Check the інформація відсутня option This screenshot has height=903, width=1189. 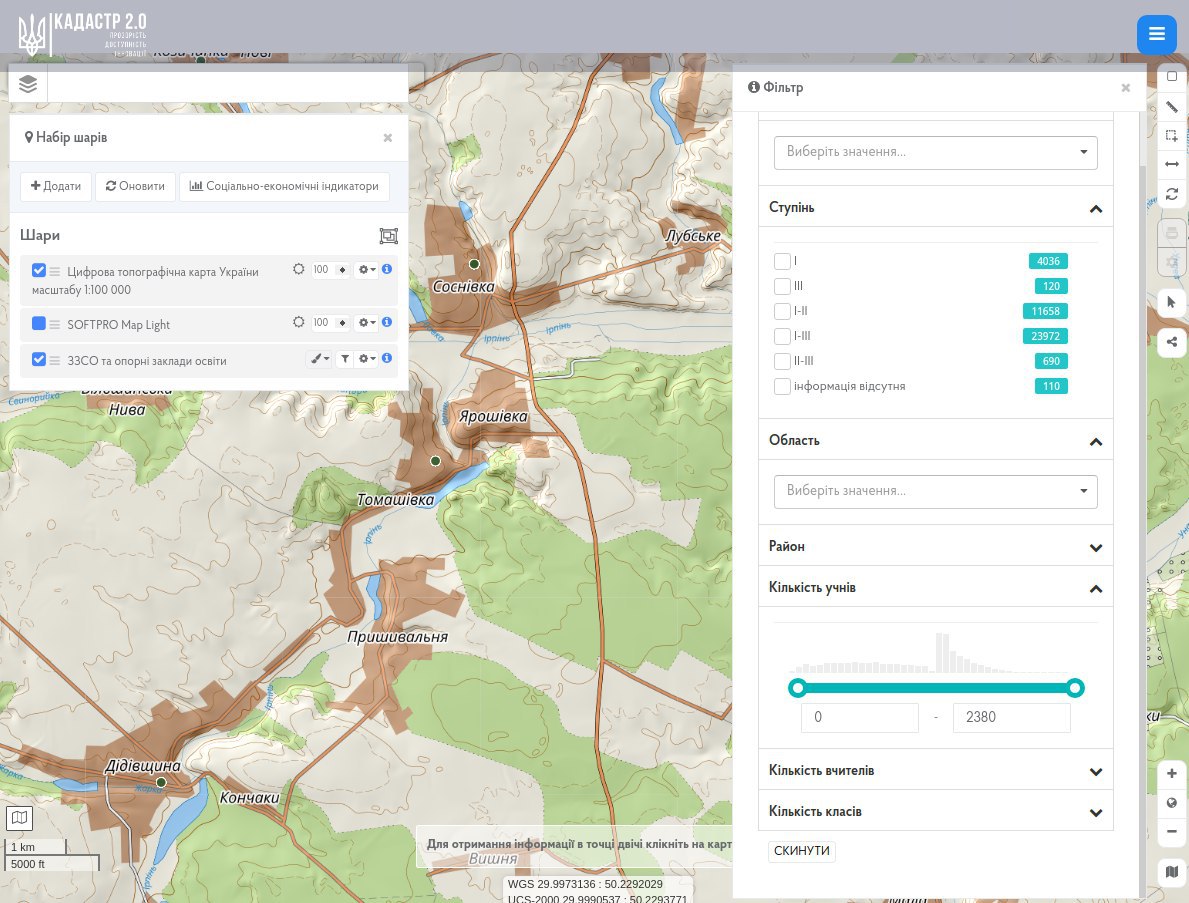tap(782, 386)
